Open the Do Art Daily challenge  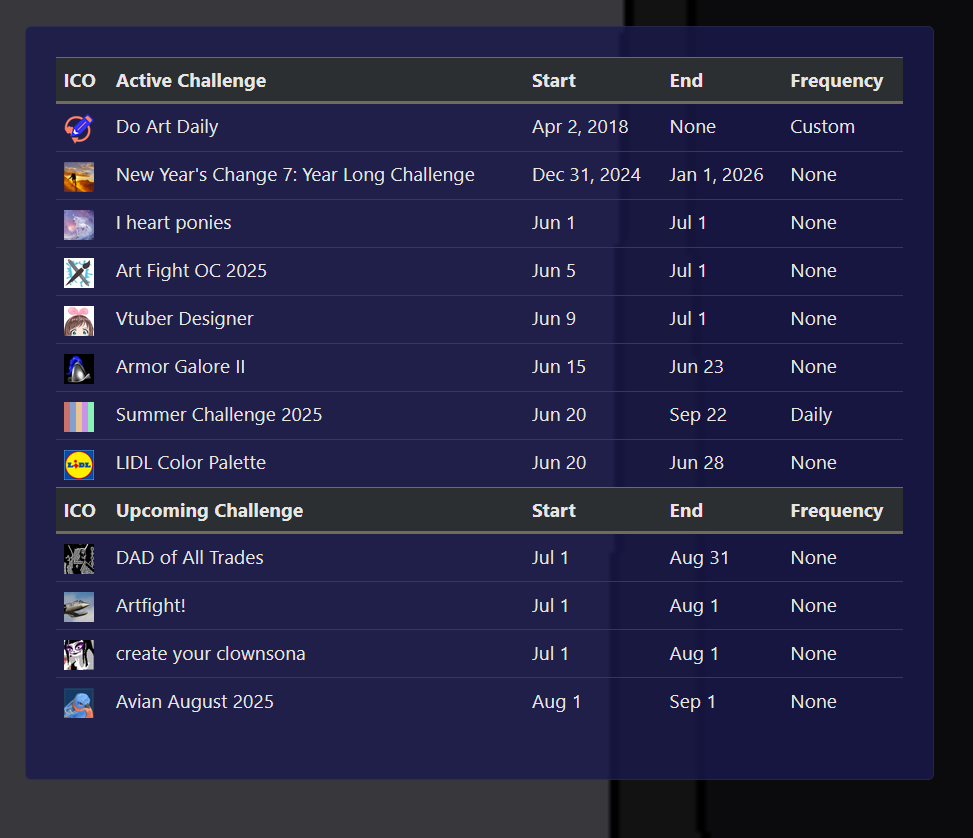[x=167, y=127]
